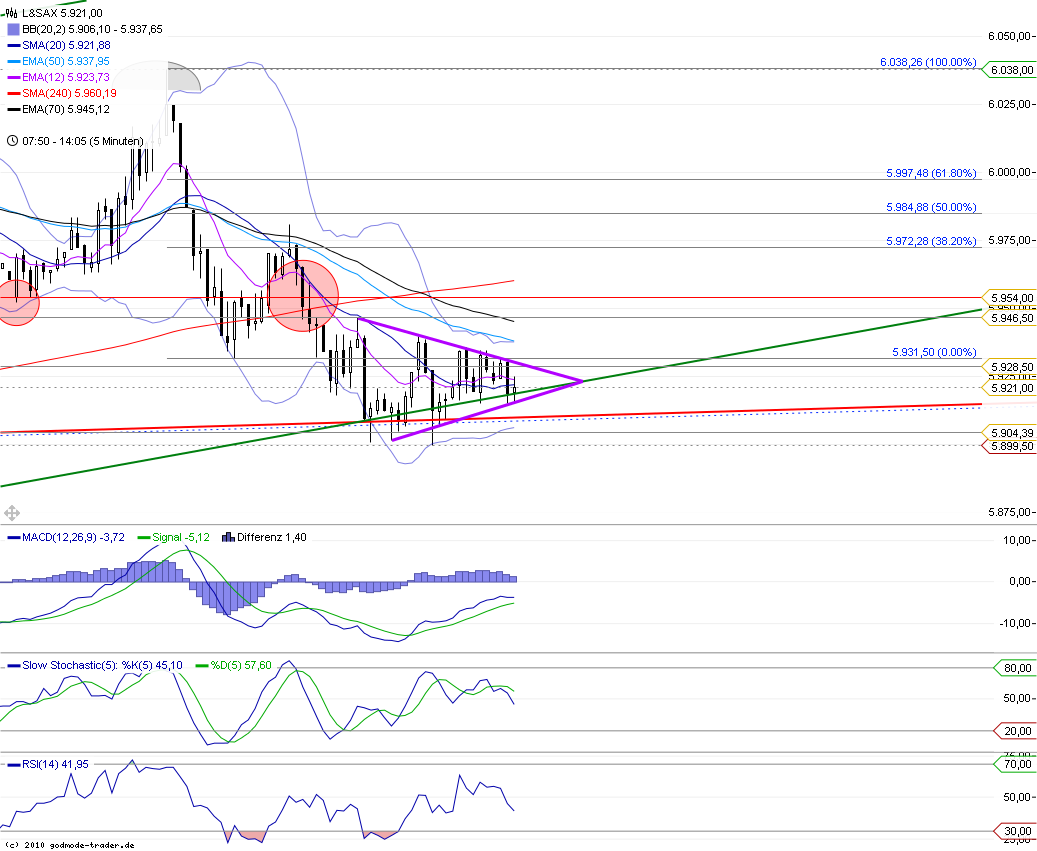Image resolution: width=1037 pixels, height=851 pixels.
Task: Click the candlestick chart icon beside L&SAX
Action: tap(9, 14)
